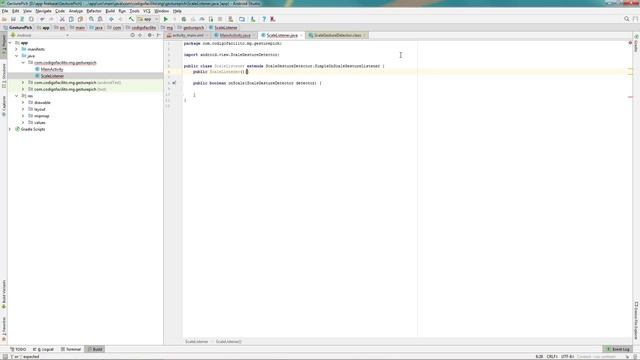The width and height of the screenshot is (640, 360).
Task: Click the Cut scissors icon
Action: click(x=62, y=19)
